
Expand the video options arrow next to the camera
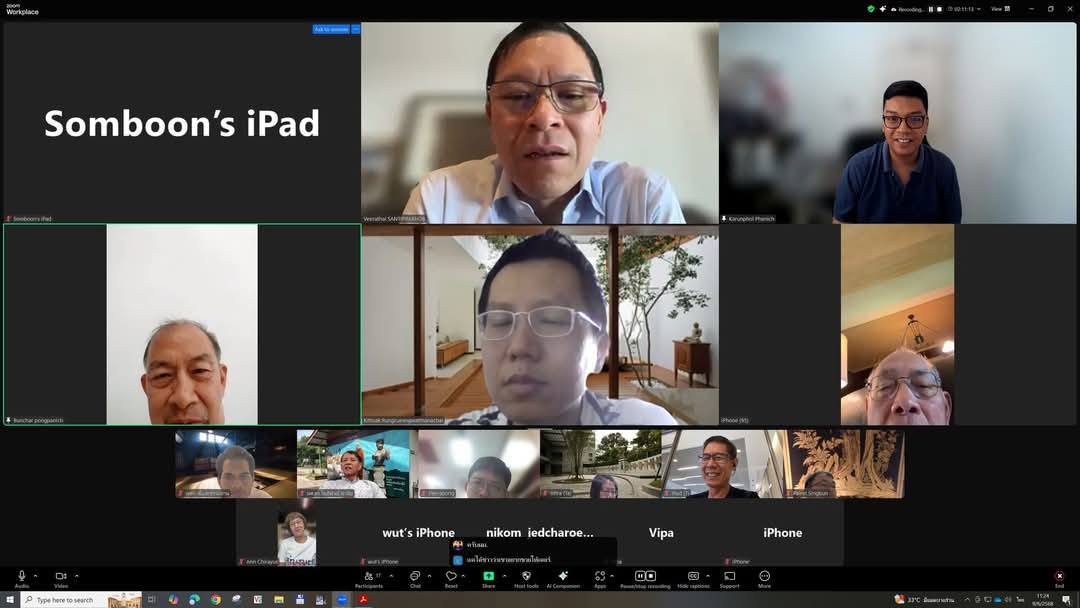pos(76,575)
